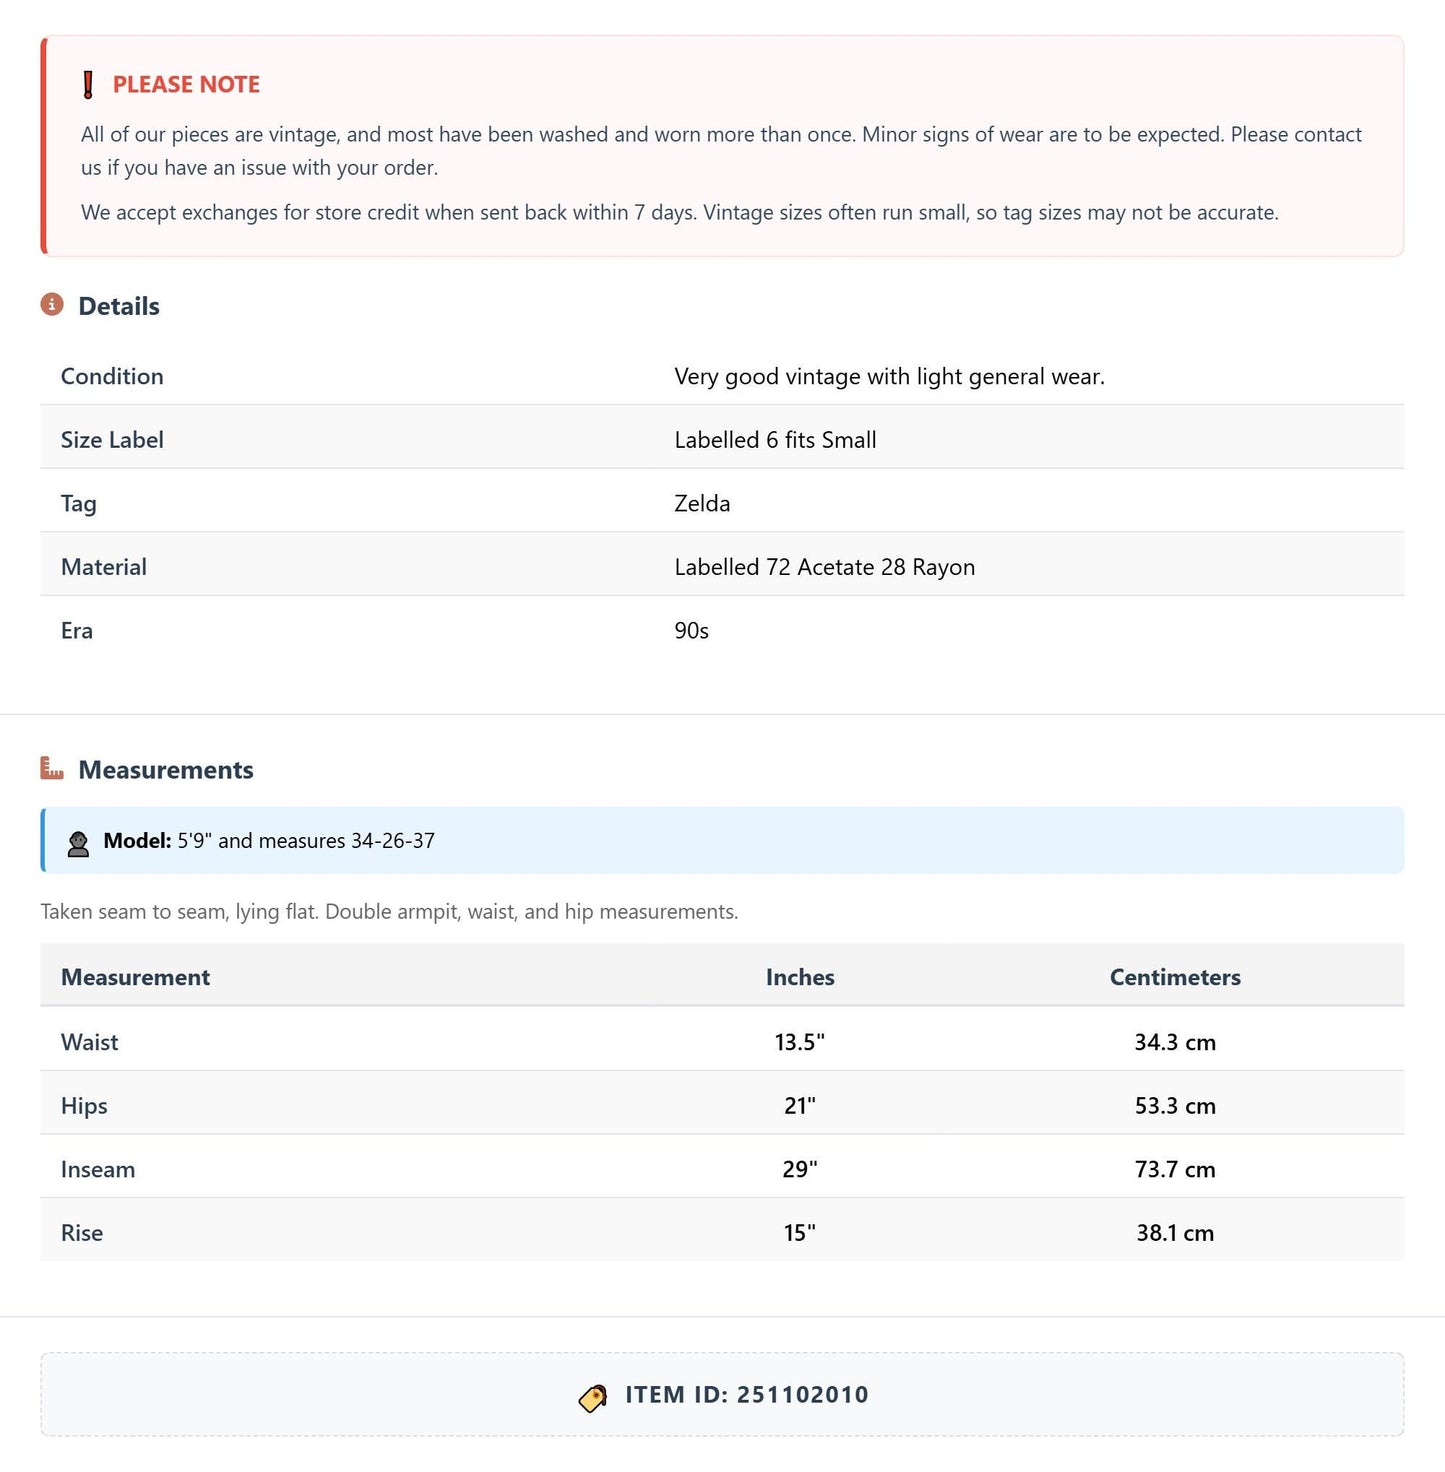
Task: Click the Hips 53.3 cm cell
Action: (1175, 1106)
